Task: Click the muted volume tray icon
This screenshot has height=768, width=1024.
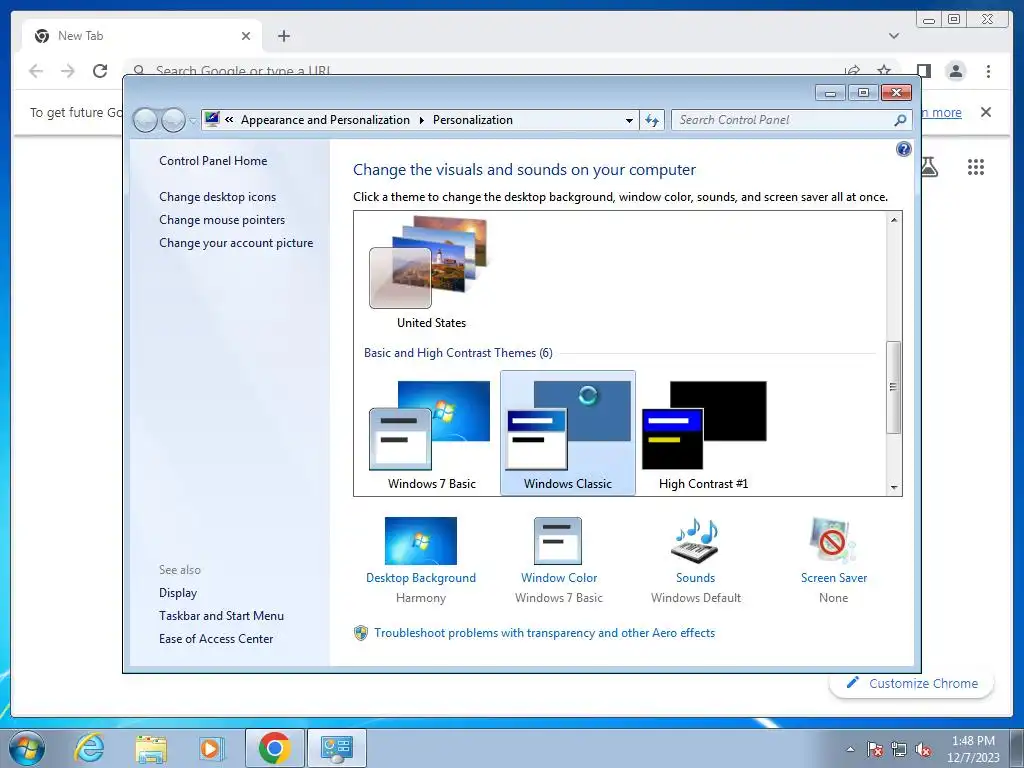Action: tap(923, 749)
